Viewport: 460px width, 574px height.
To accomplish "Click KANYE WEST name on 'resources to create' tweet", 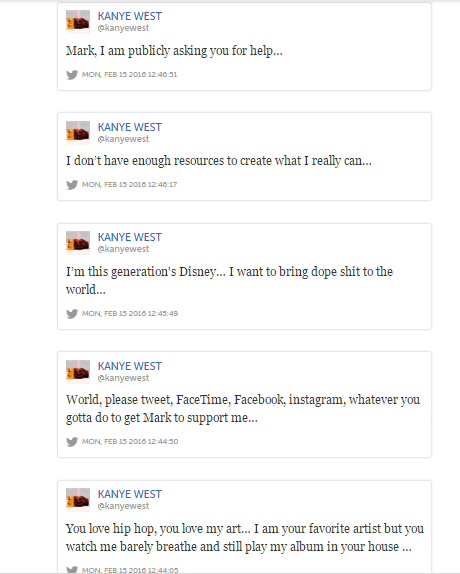I will coord(130,127).
